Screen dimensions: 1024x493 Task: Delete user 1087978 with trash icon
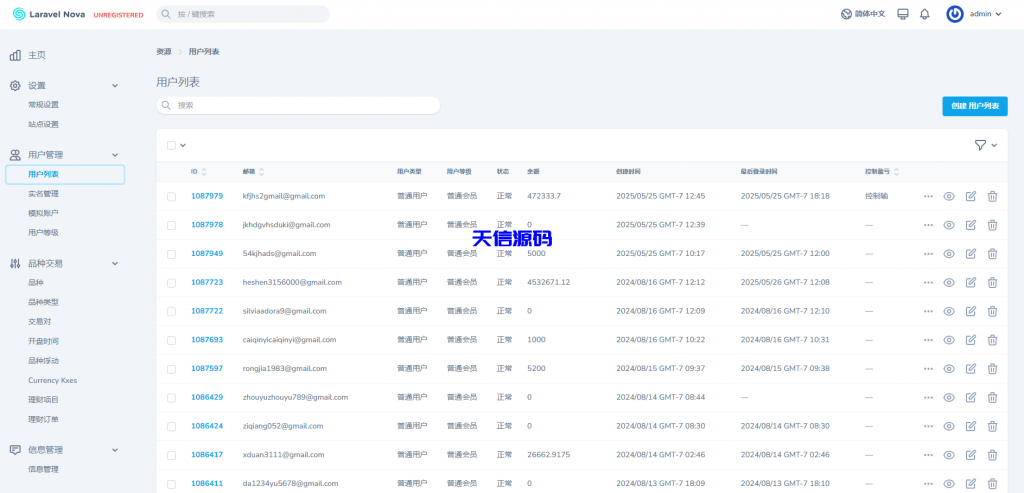coord(993,225)
